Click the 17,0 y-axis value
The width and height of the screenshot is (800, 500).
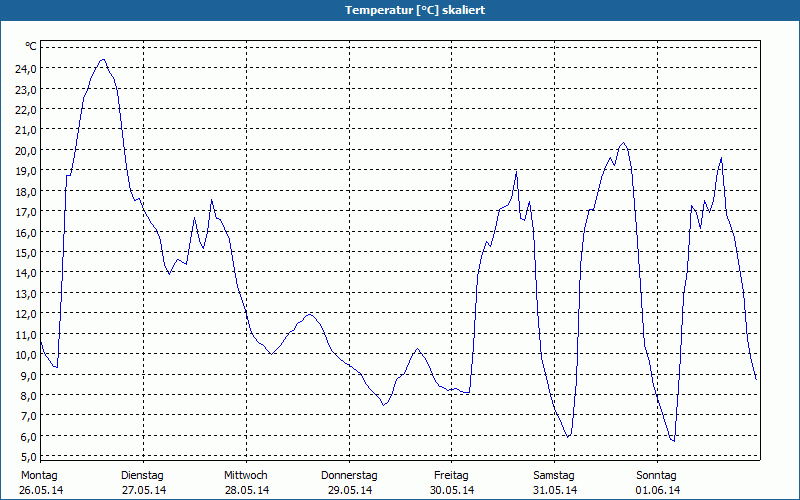26,212
